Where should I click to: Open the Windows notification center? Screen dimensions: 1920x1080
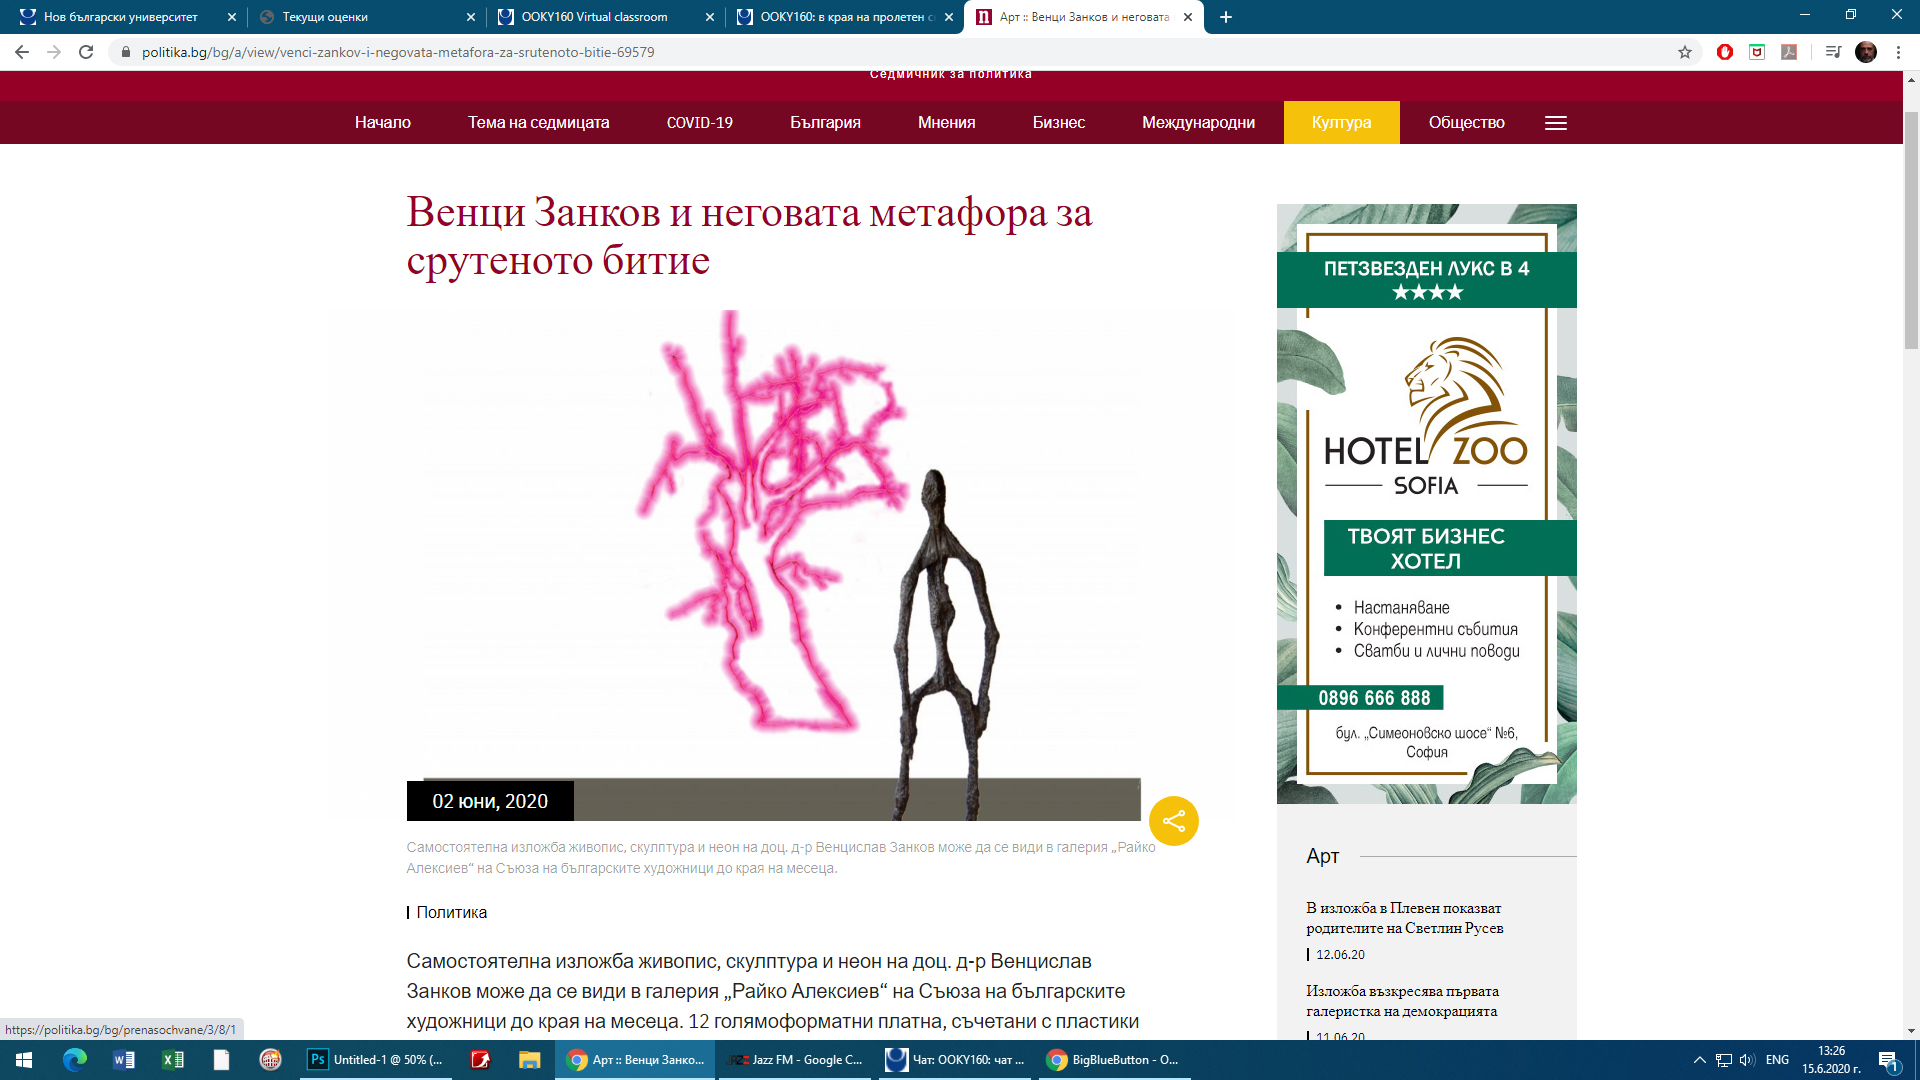[1889, 1060]
